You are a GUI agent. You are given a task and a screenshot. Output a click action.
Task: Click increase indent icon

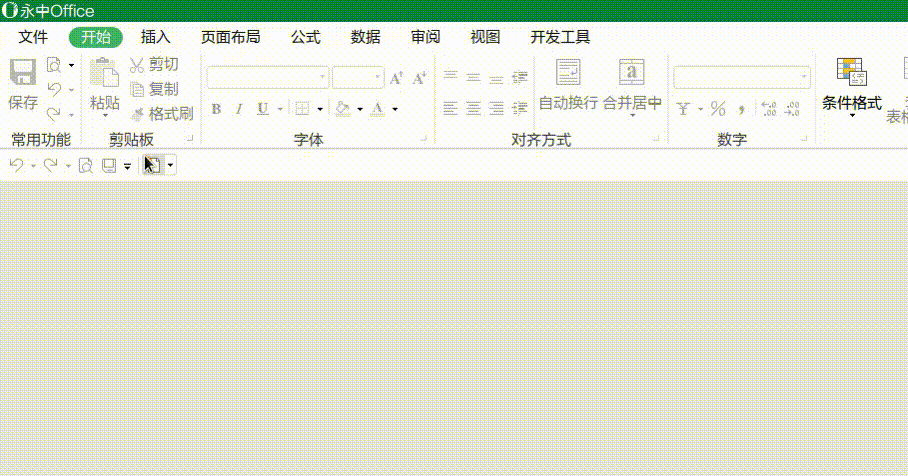(x=520, y=108)
